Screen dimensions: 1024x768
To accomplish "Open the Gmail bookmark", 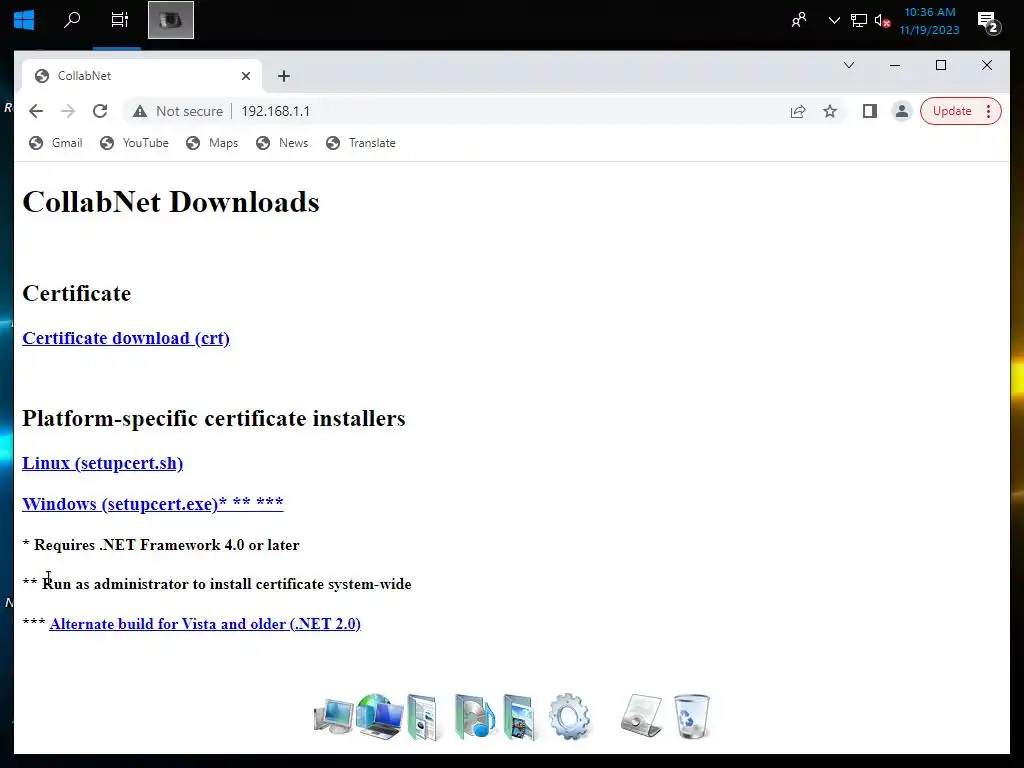I will point(56,143).
